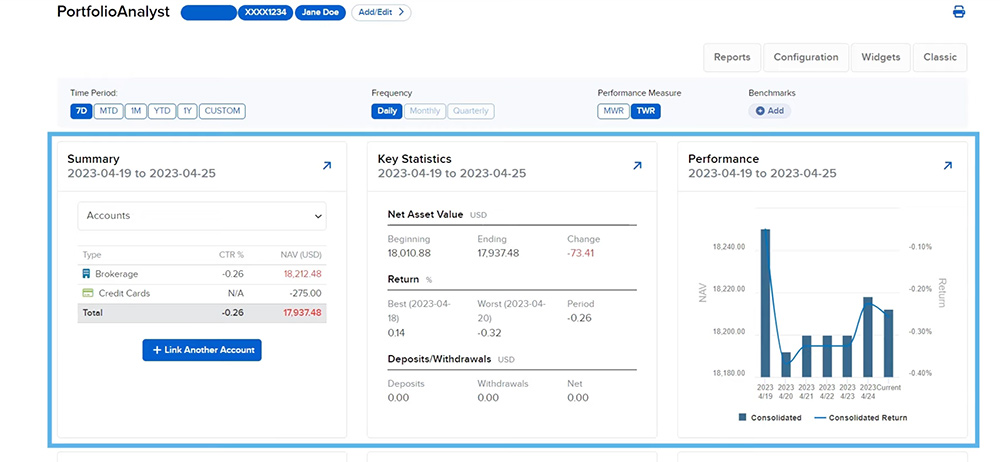Select the 7D time period
This screenshot has width=1000, height=462.
(x=81, y=111)
